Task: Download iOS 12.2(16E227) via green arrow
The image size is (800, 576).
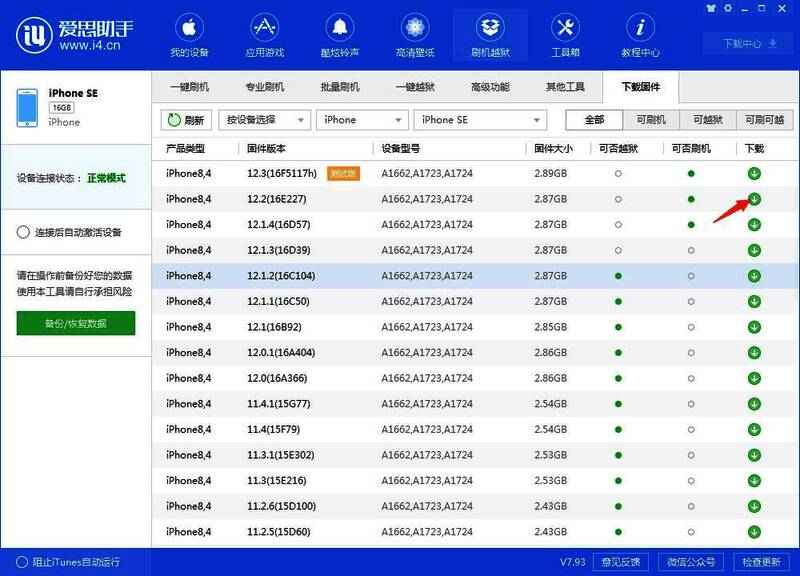Action: tap(757, 197)
